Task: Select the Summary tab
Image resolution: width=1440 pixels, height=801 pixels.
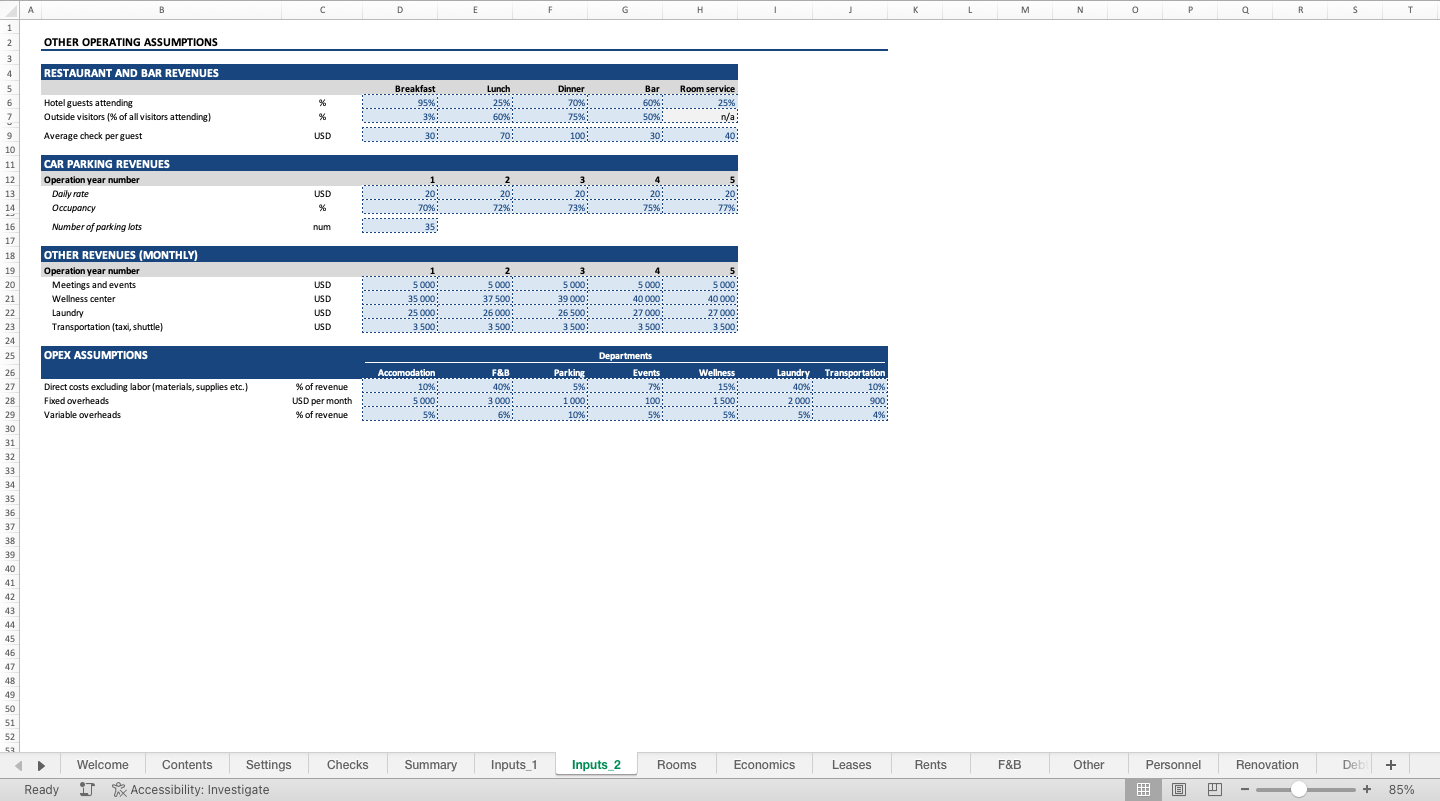Action: pyautogui.click(x=430, y=764)
